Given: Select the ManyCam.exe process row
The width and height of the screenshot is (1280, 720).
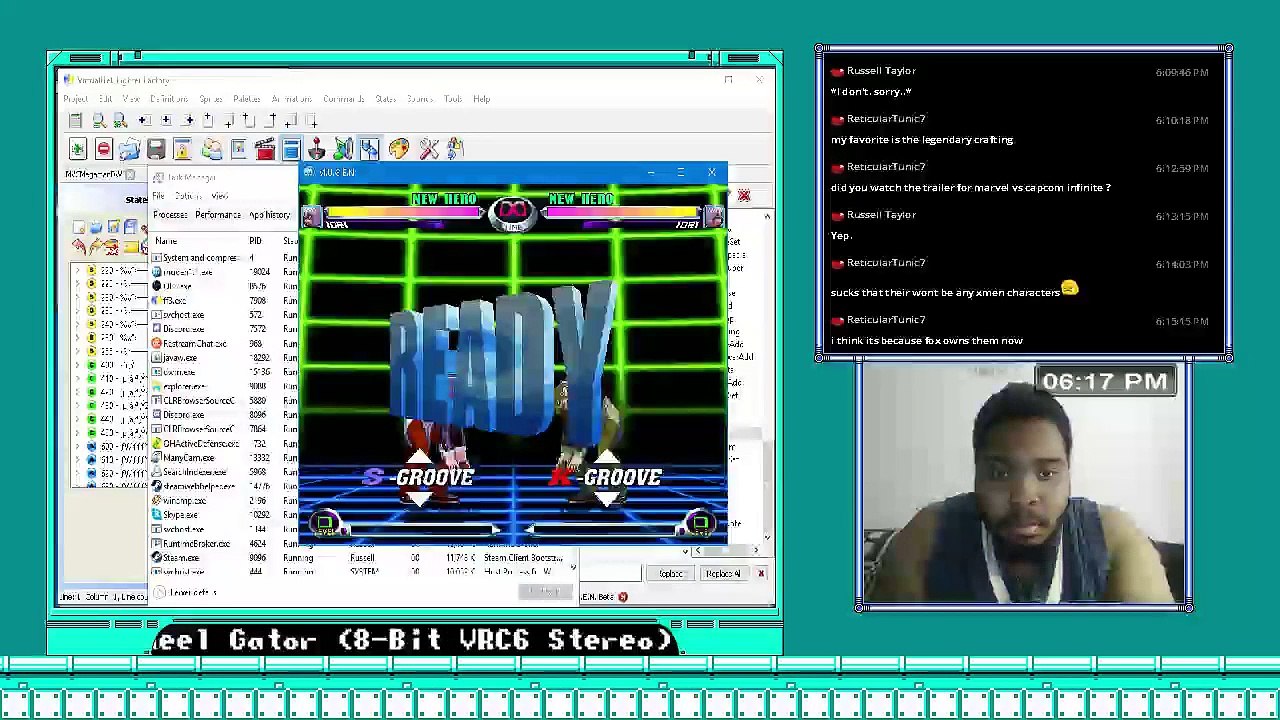Looking at the screenshot, I should point(224,458).
